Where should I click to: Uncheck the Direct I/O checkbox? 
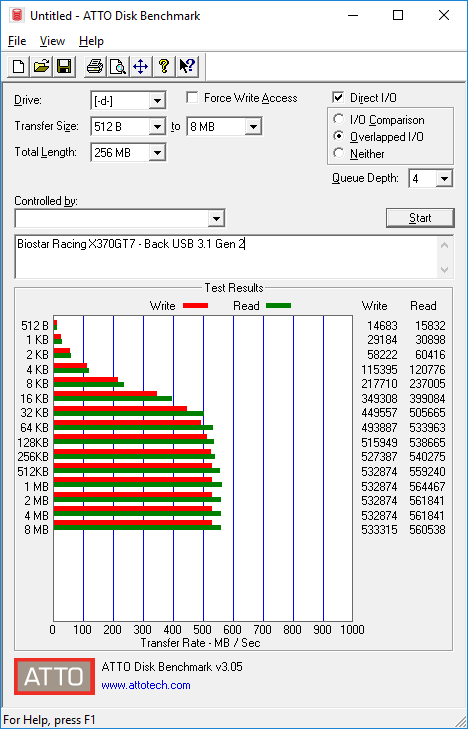coord(338,98)
